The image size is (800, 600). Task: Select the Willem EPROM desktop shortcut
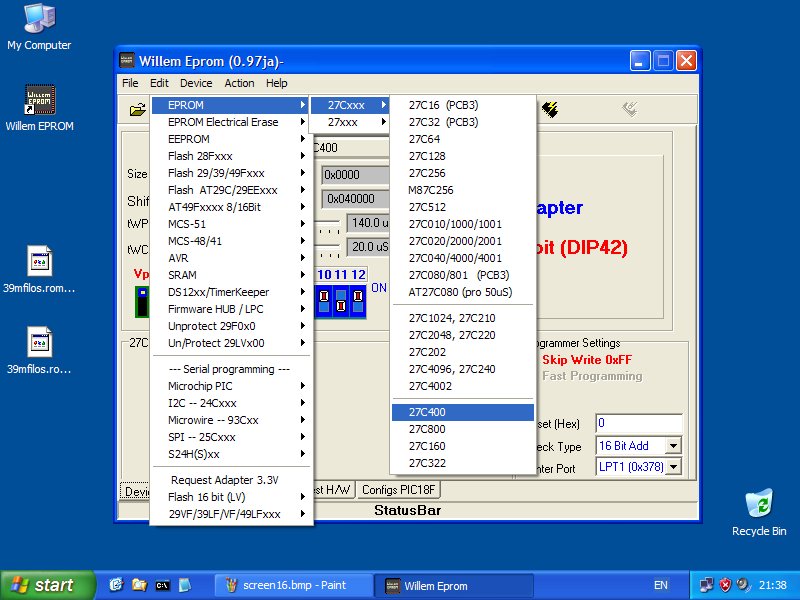click(x=39, y=108)
